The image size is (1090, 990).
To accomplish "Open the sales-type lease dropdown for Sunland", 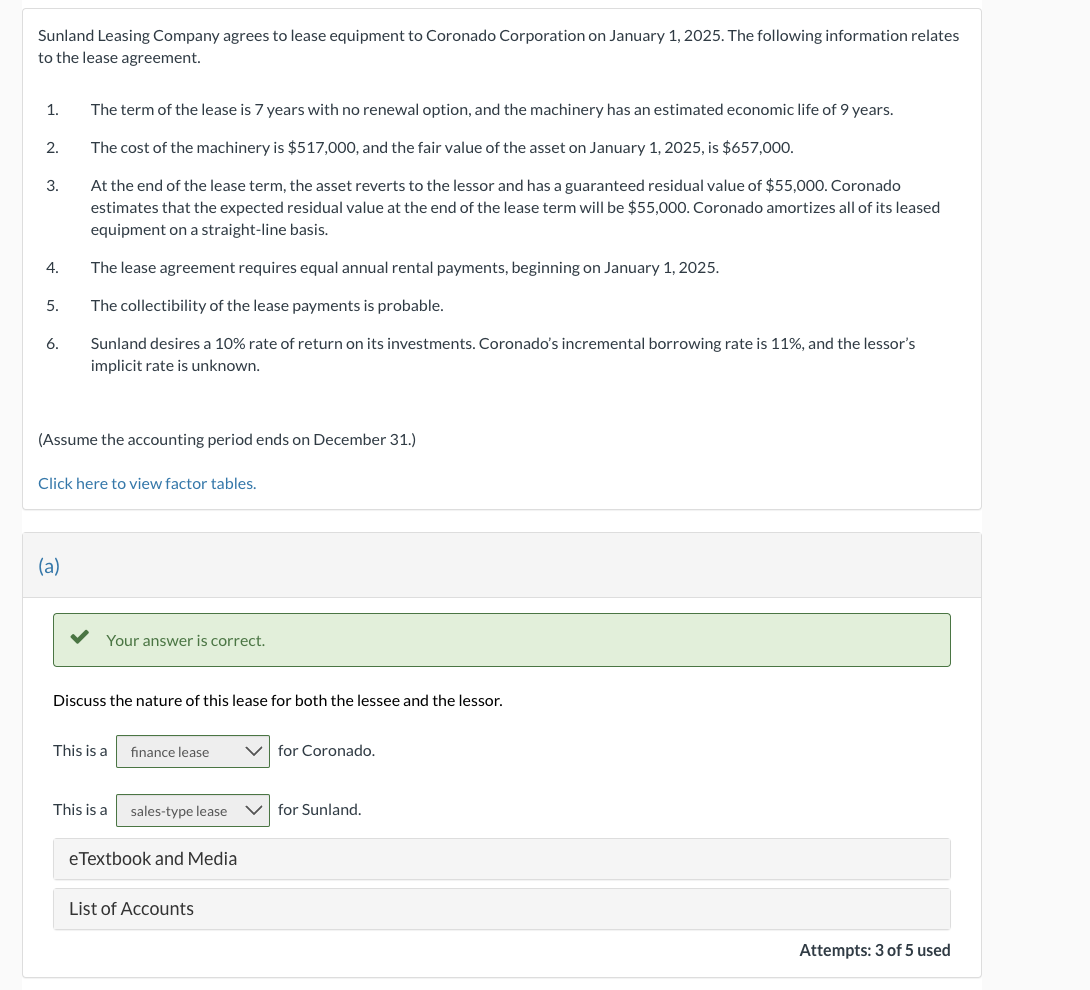I will 193,811.
